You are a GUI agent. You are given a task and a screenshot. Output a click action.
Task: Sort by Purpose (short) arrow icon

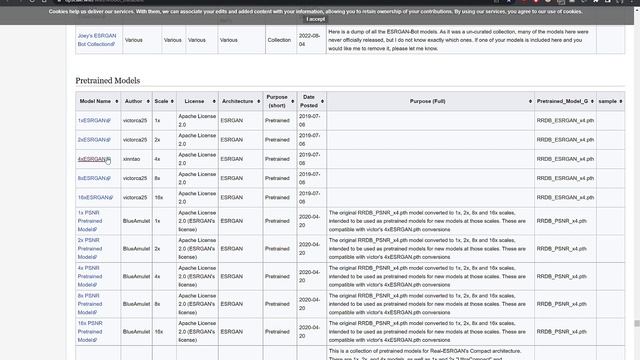pyautogui.click(x=292, y=101)
